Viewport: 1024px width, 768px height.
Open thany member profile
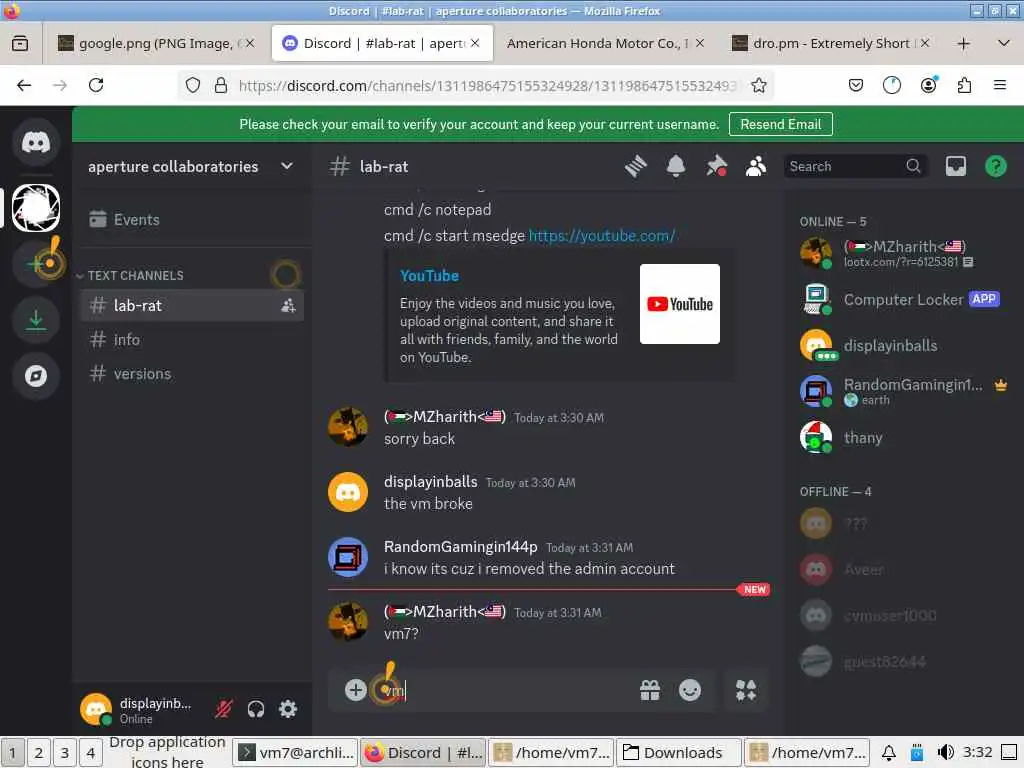click(904, 438)
